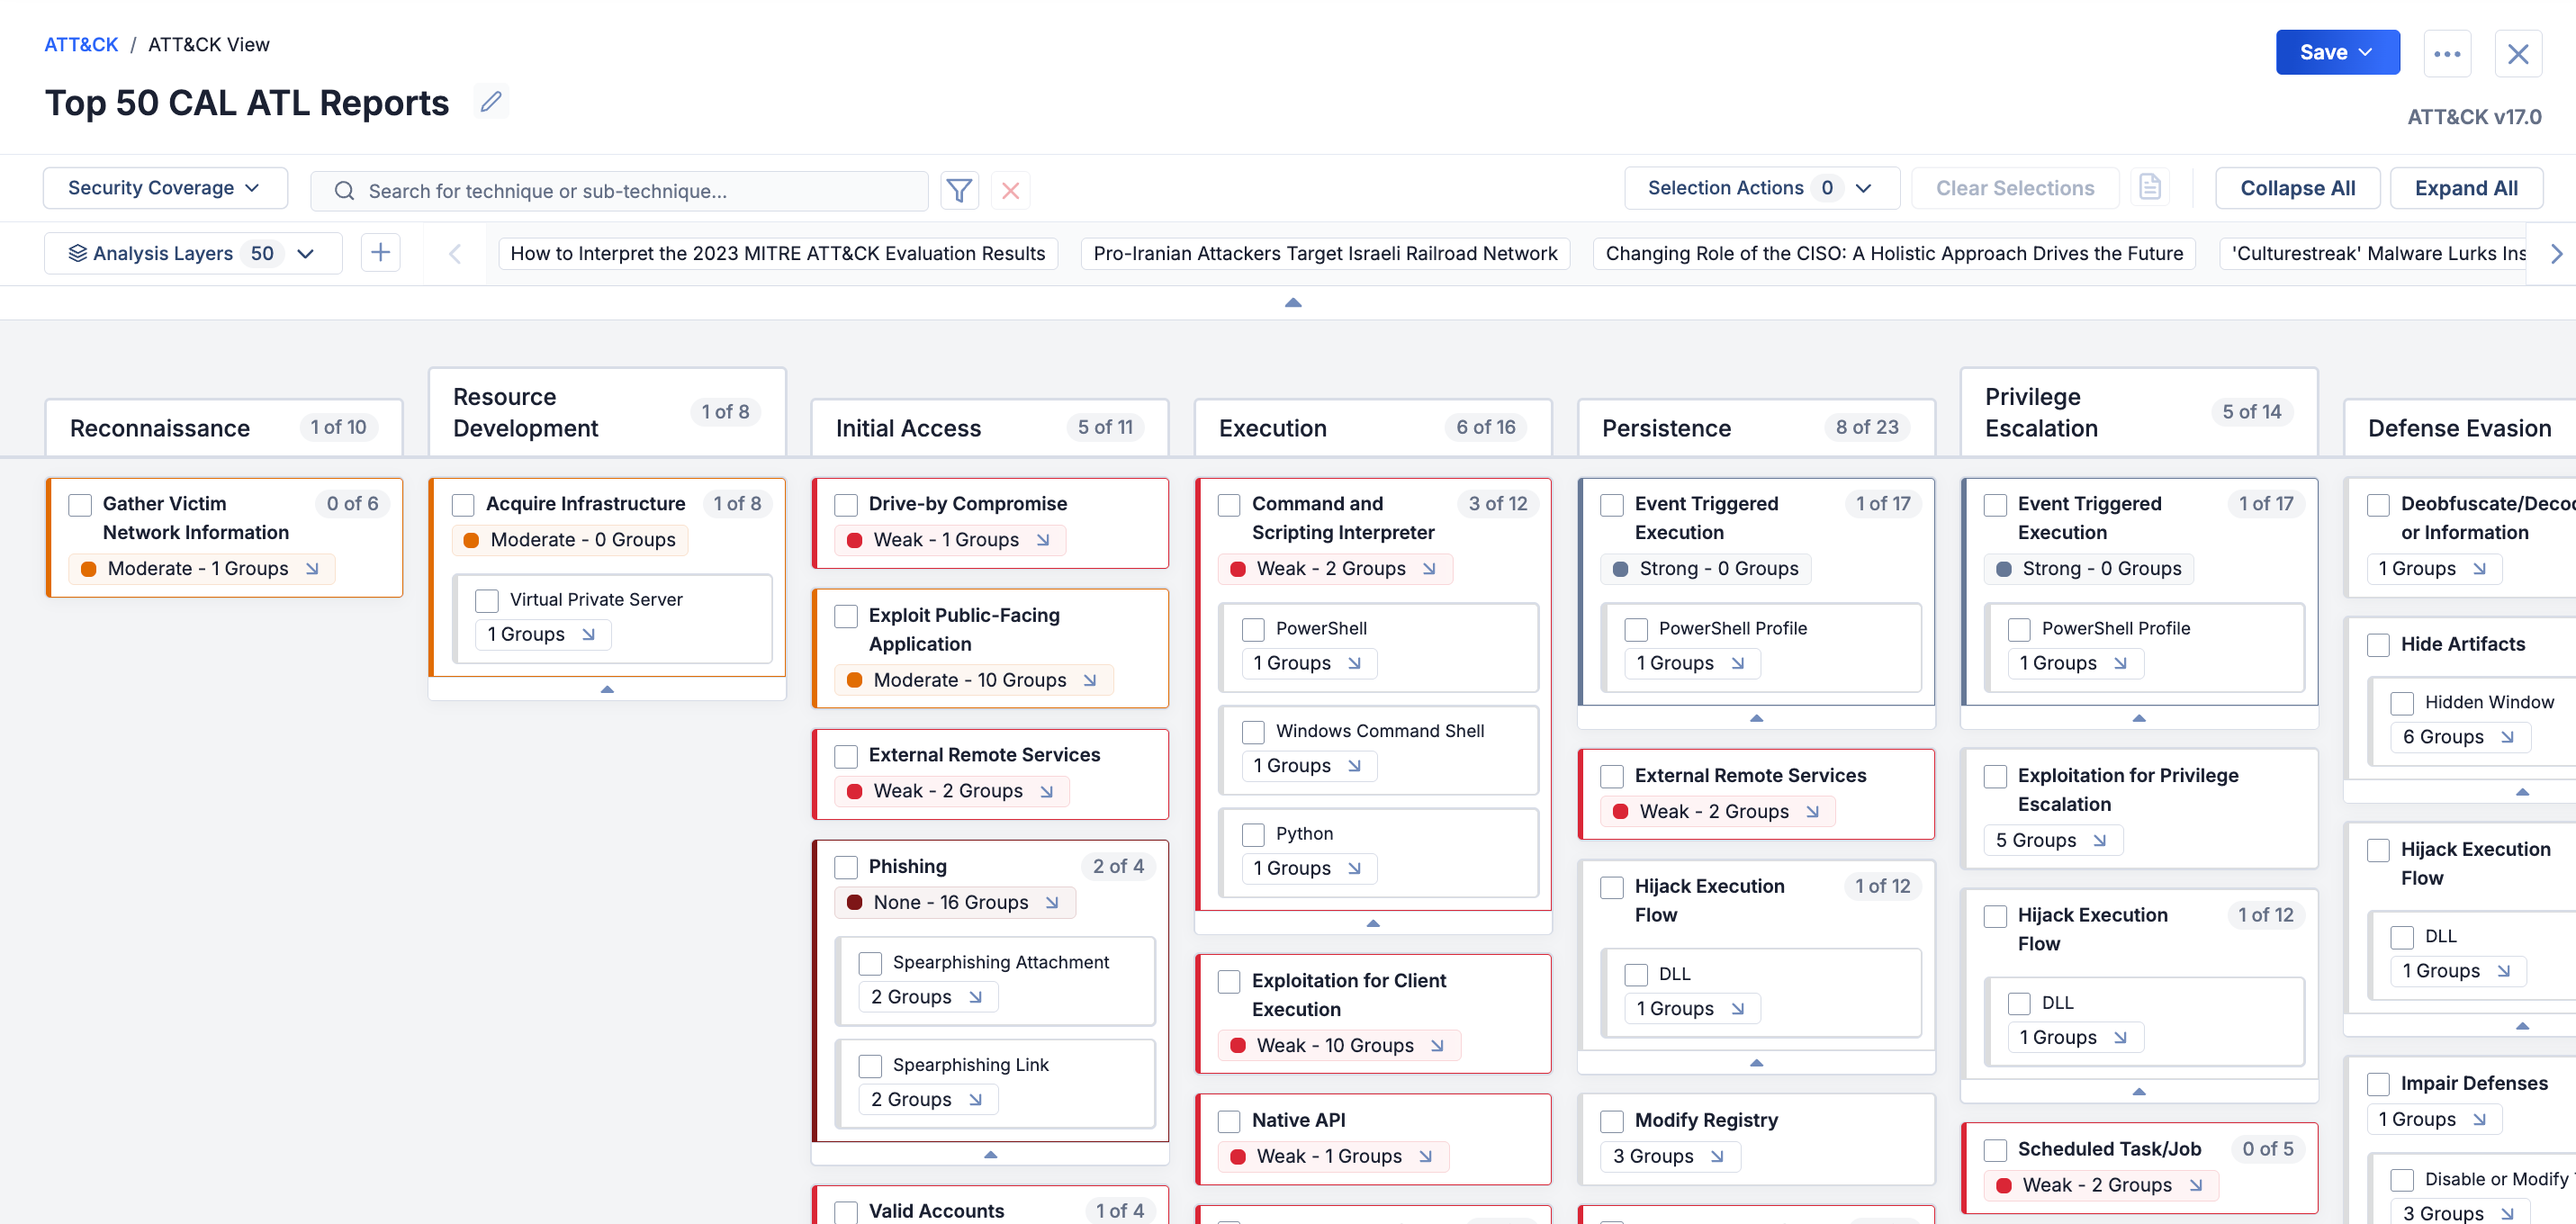This screenshot has height=1224, width=2576.
Task: Check the Phishing technique checkbox
Action: pyautogui.click(x=846, y=867)
